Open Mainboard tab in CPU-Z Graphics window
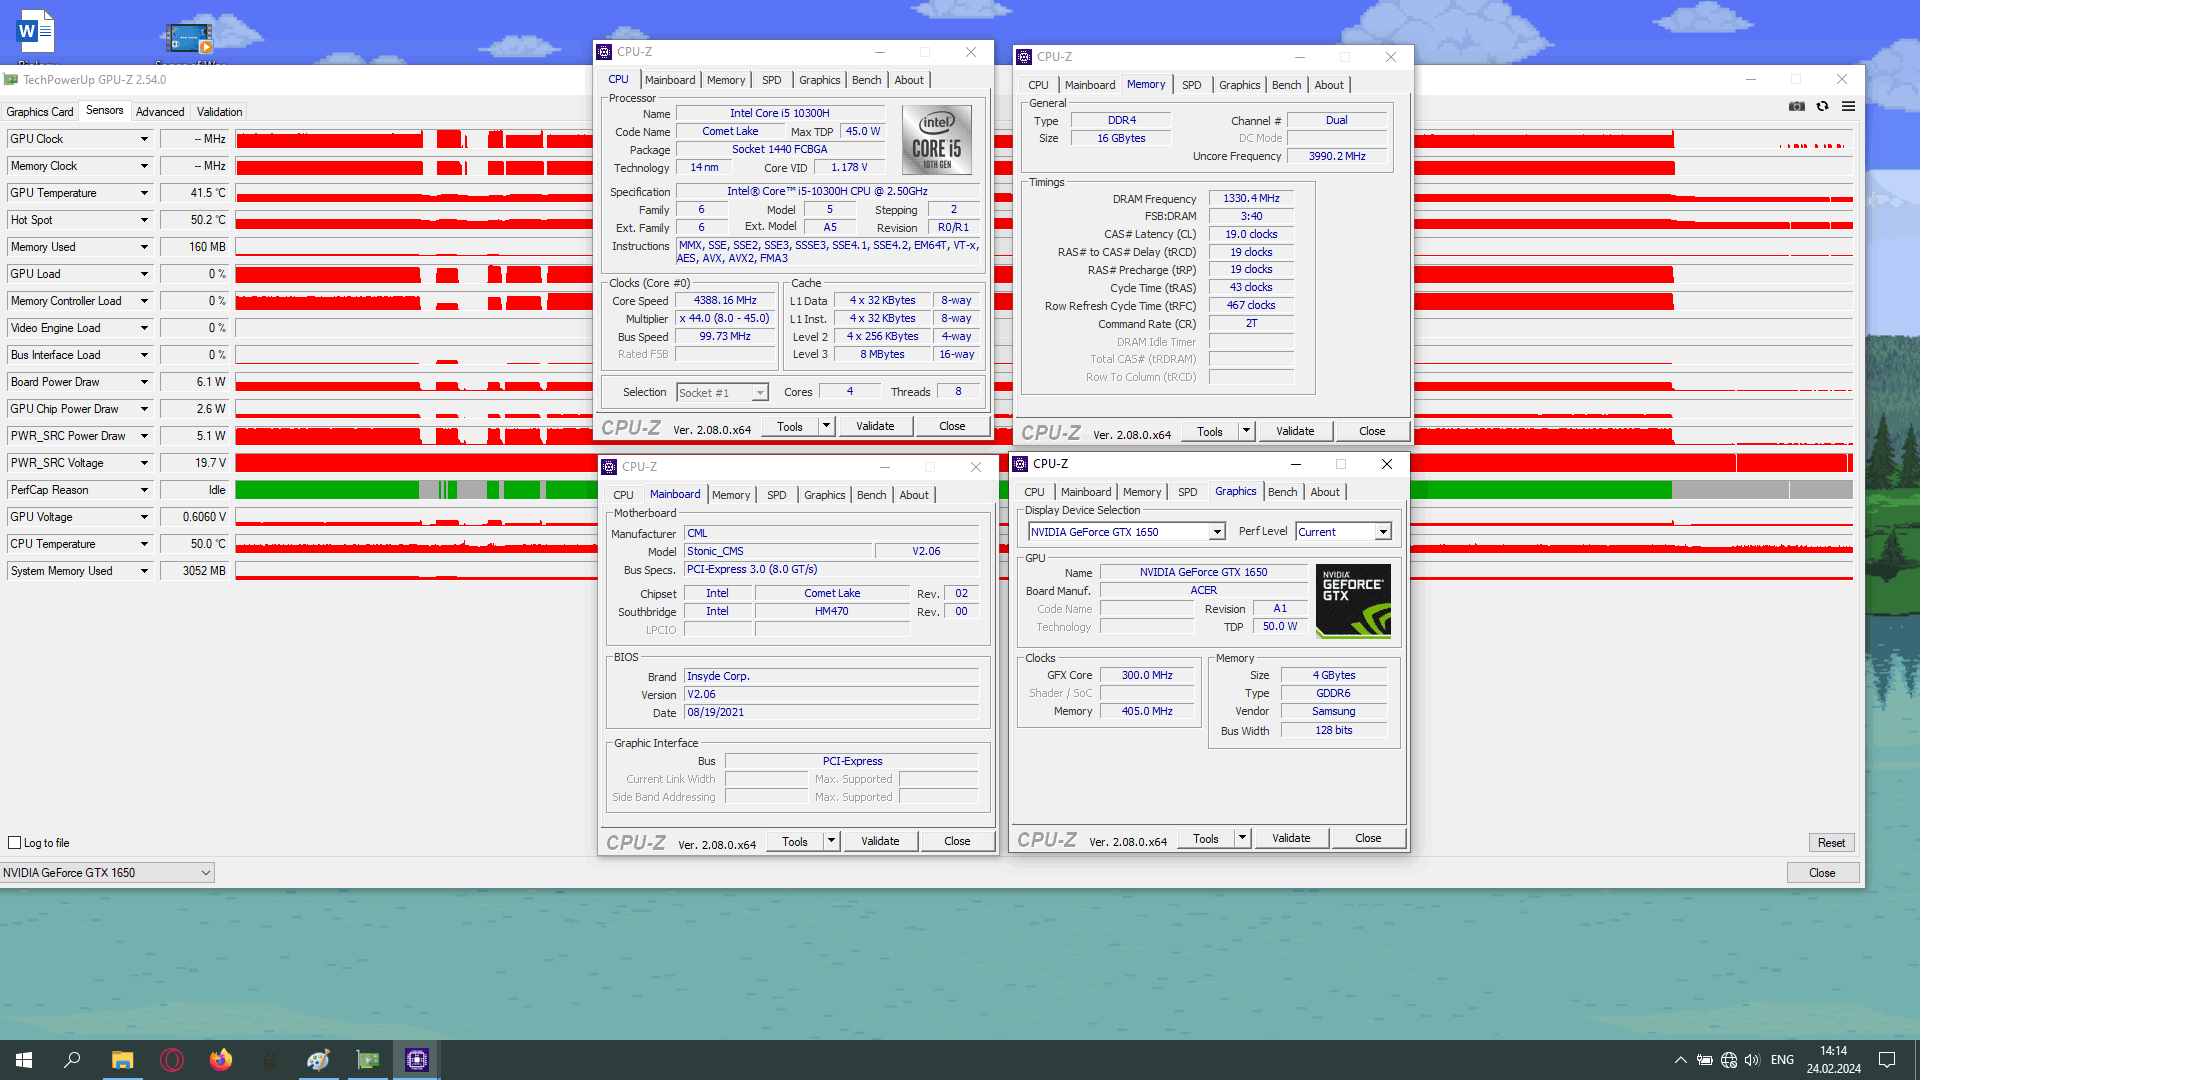 tap(1086, 492)
